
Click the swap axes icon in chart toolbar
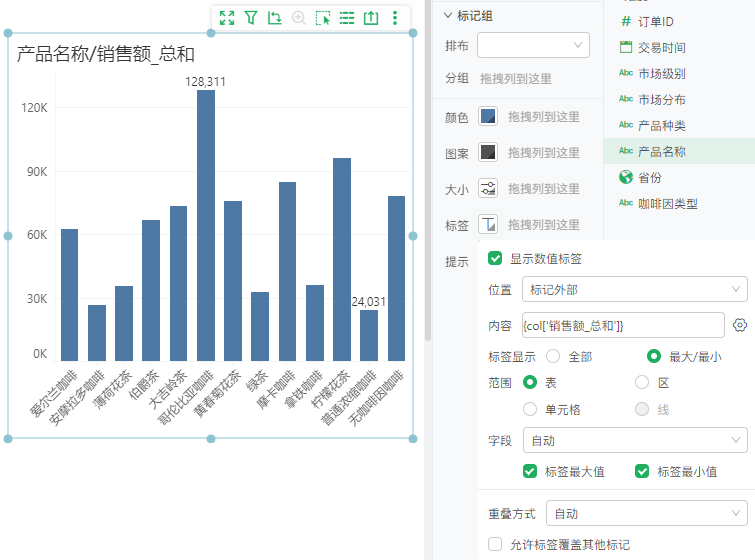coord(274,18)
